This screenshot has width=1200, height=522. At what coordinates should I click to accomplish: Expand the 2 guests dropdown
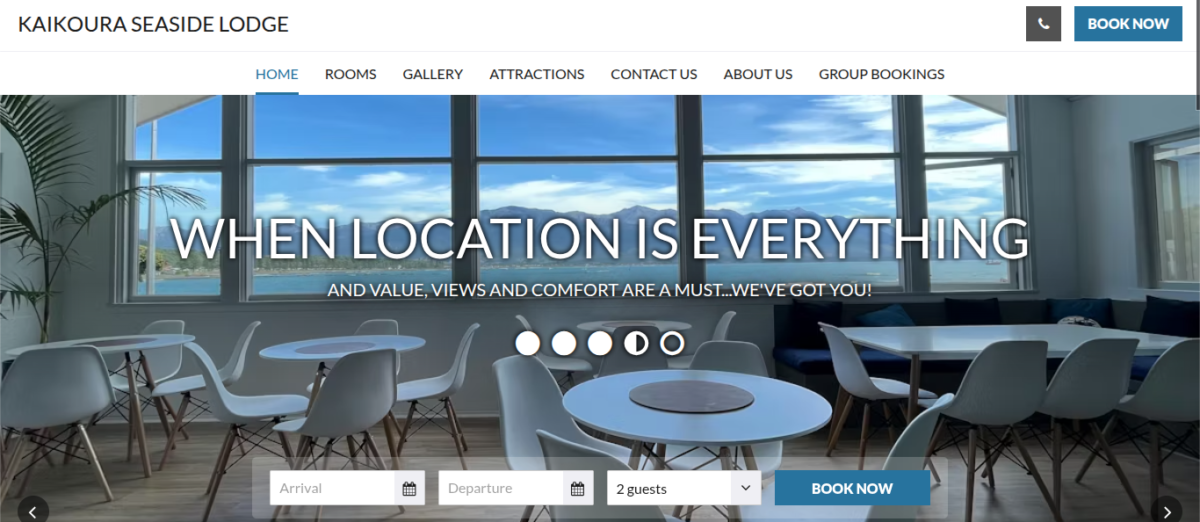[x=684, y=489]
